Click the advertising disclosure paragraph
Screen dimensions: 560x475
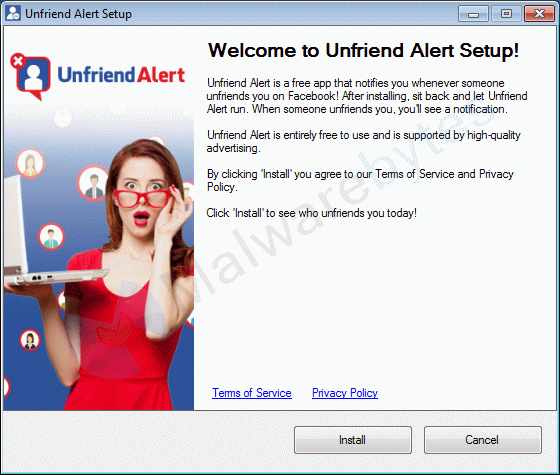click(363, 141)
